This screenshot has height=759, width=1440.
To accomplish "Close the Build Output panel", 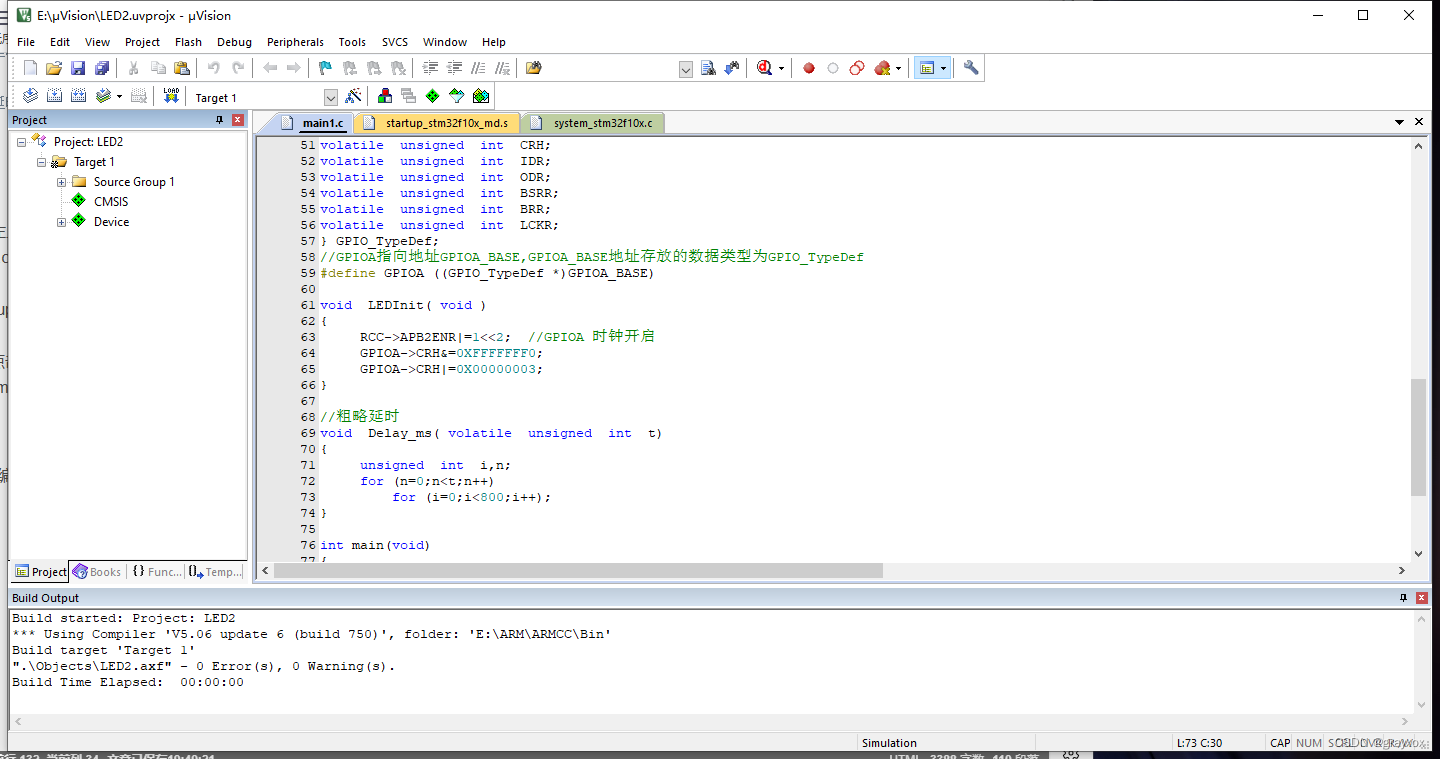I will click(x=1421, y=598).
